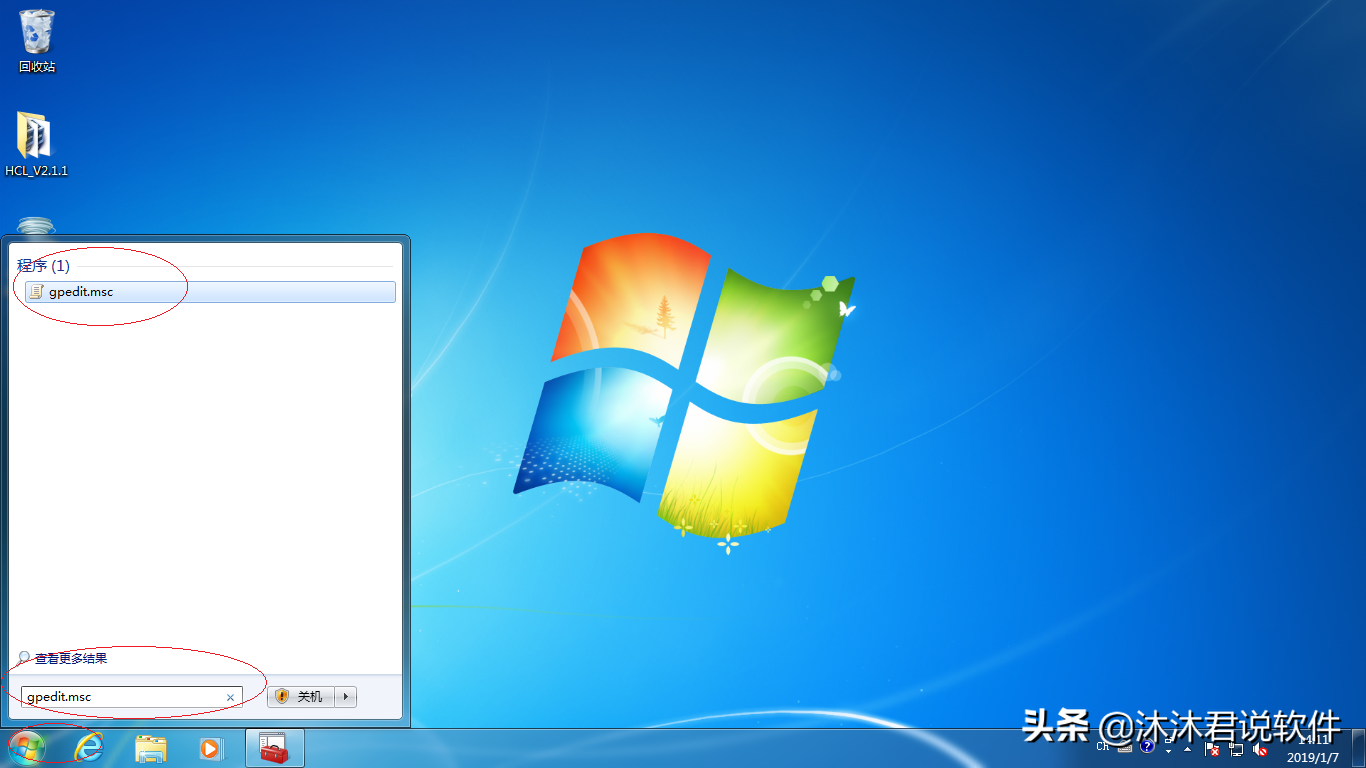Open the red toolbox application on the taskbar
This screenshot has width=1366, height=768.
click(274, 748)
